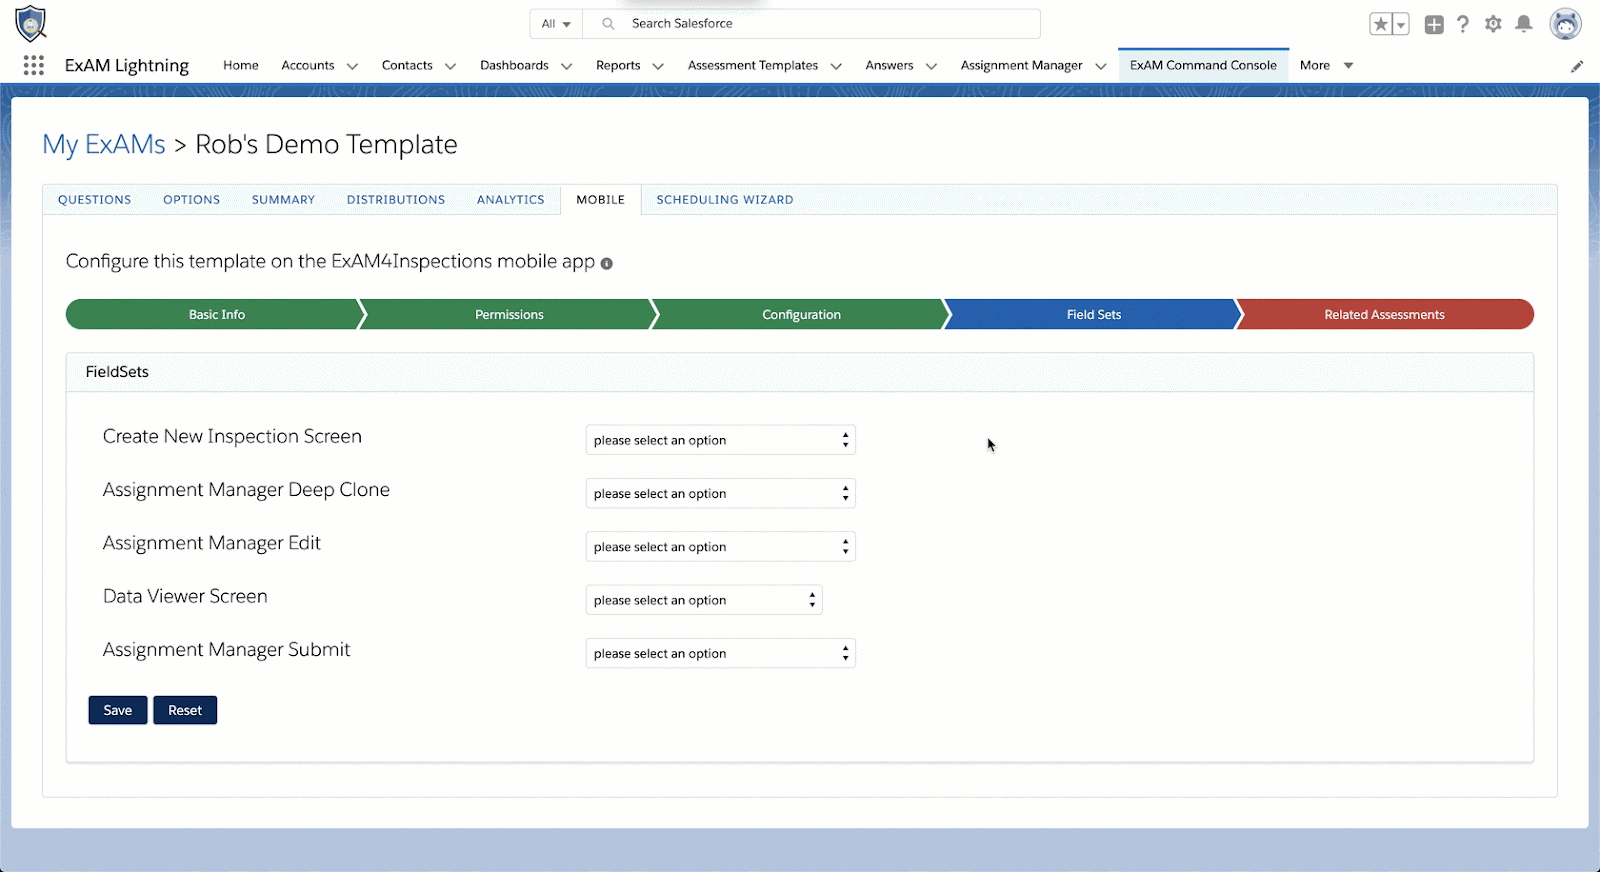This screenshot has height=872, width=1600.
Task: Go to the Permissions step
Action: pos(509,314)
